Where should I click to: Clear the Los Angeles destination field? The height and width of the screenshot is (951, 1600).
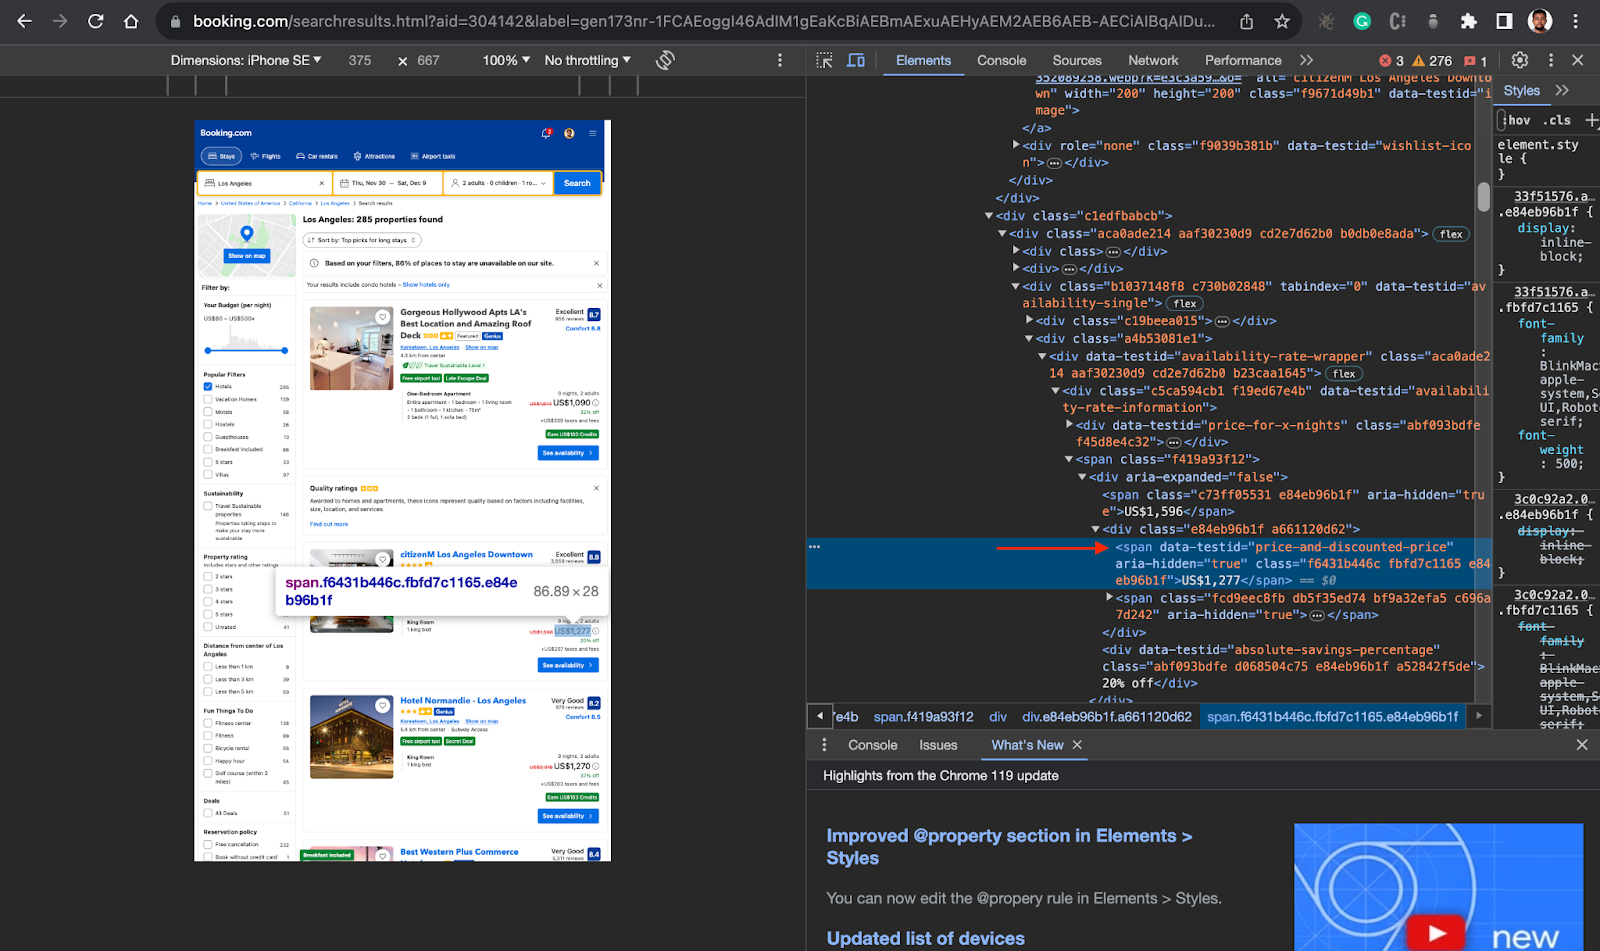pyautogui.click(x=322, y=183)
